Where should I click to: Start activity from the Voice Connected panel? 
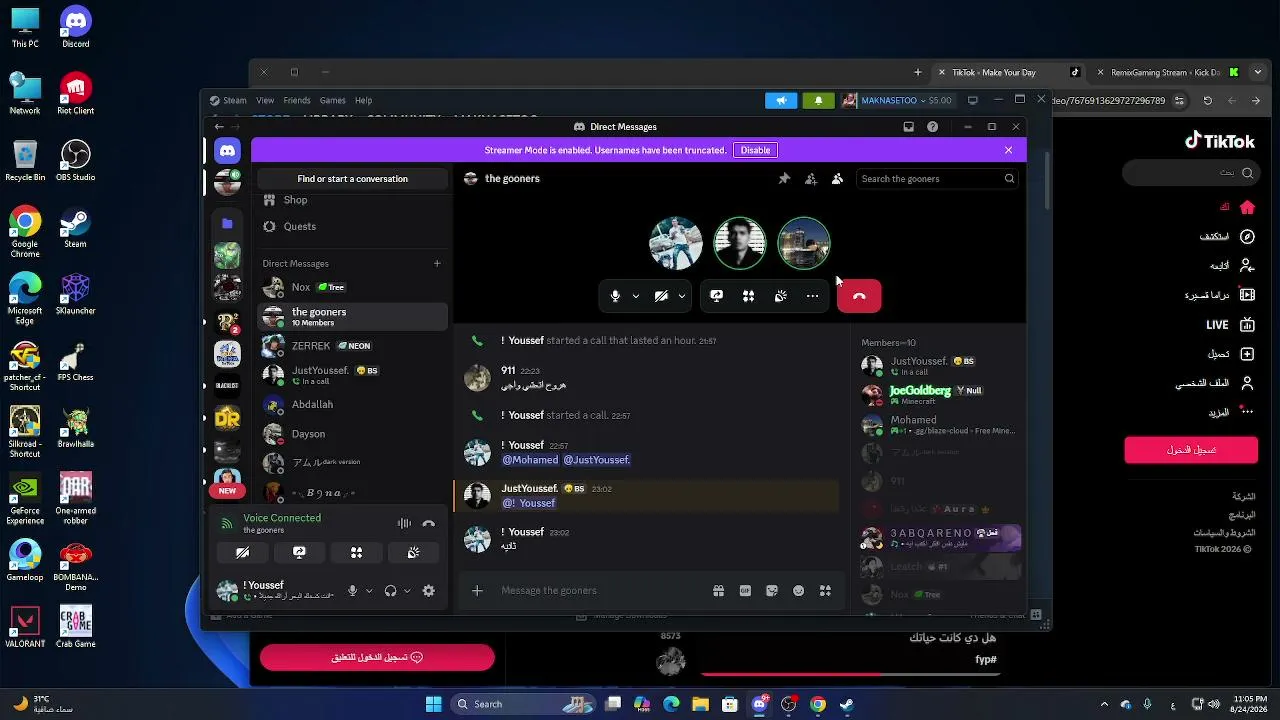(356, 552)
